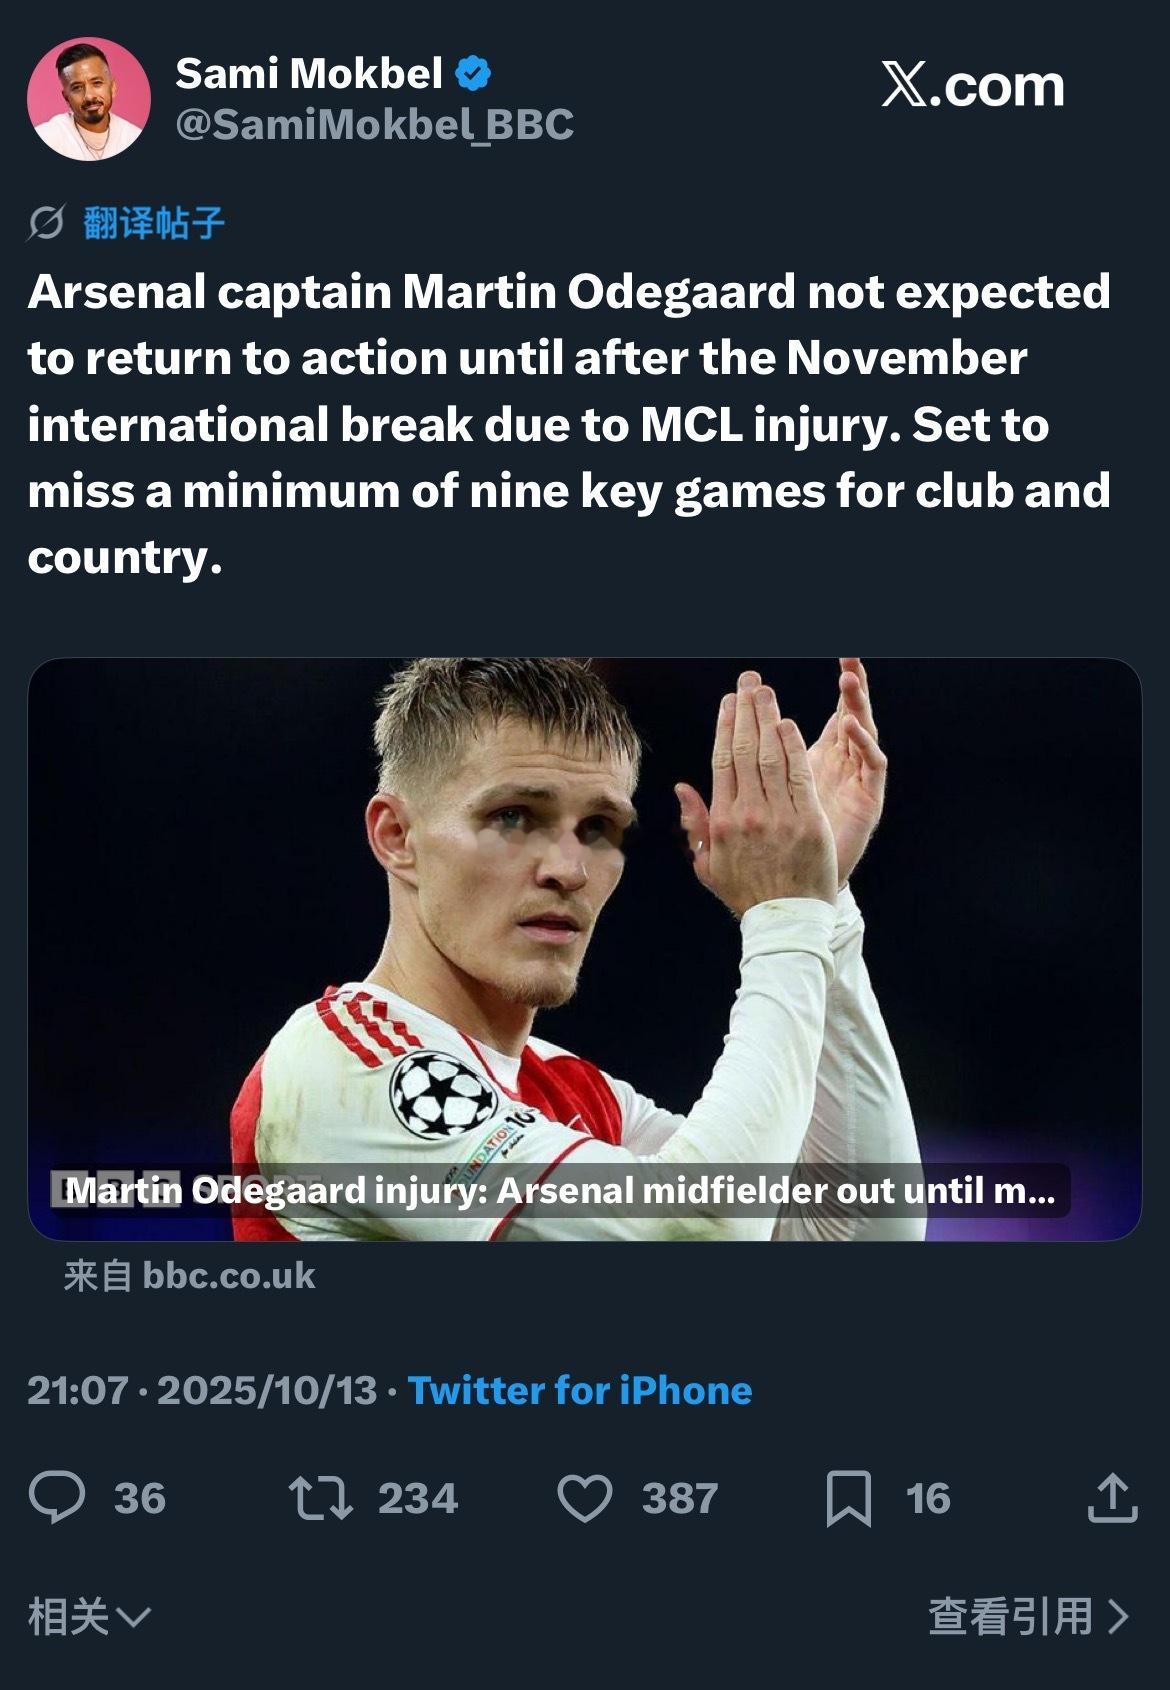1170x1690 pixels.
Task: Click the @SamiMokbel_BBC handle
Action: [374, 125]
